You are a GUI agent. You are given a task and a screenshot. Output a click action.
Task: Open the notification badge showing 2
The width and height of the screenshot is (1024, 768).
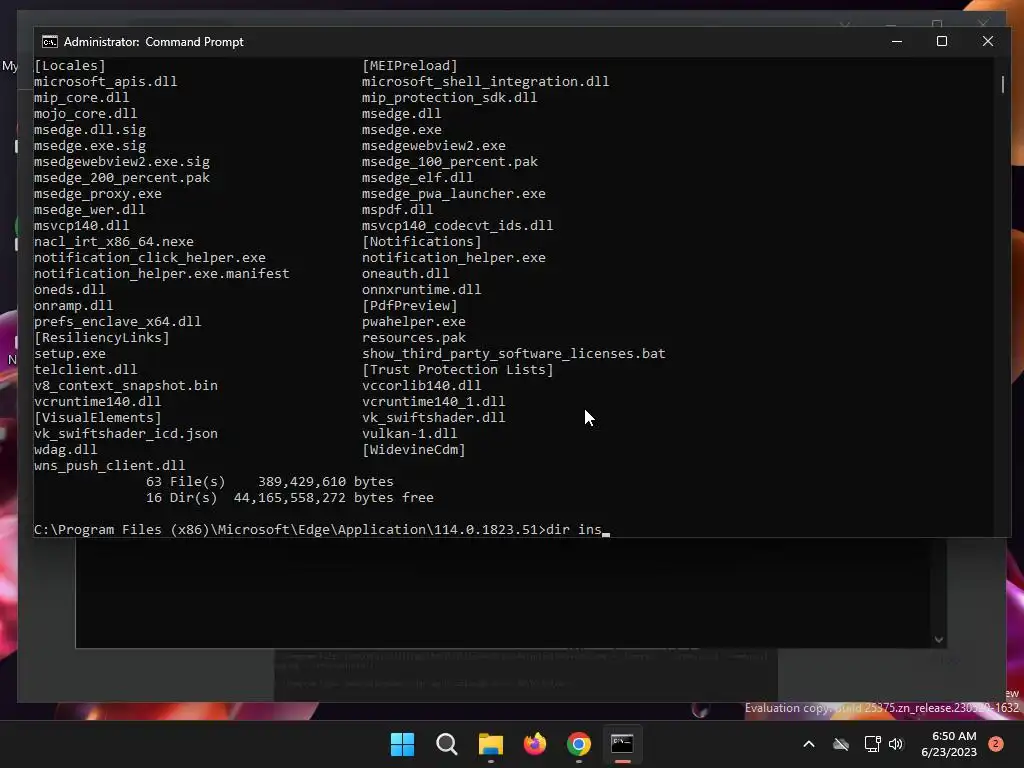(996, 744)
